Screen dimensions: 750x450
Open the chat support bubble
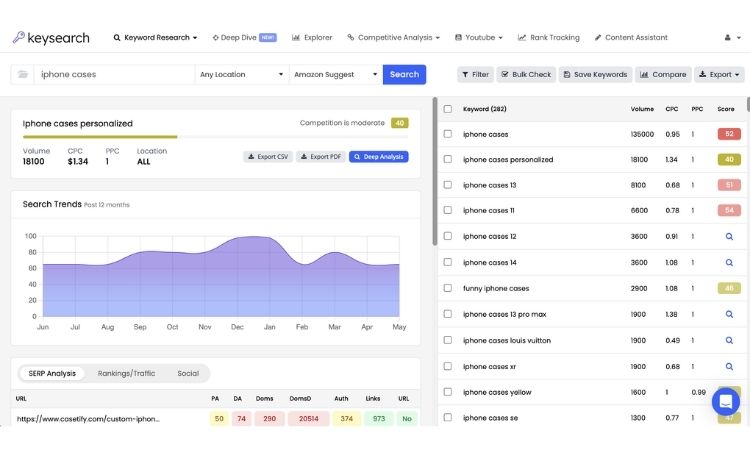click(x=726, y=402)
